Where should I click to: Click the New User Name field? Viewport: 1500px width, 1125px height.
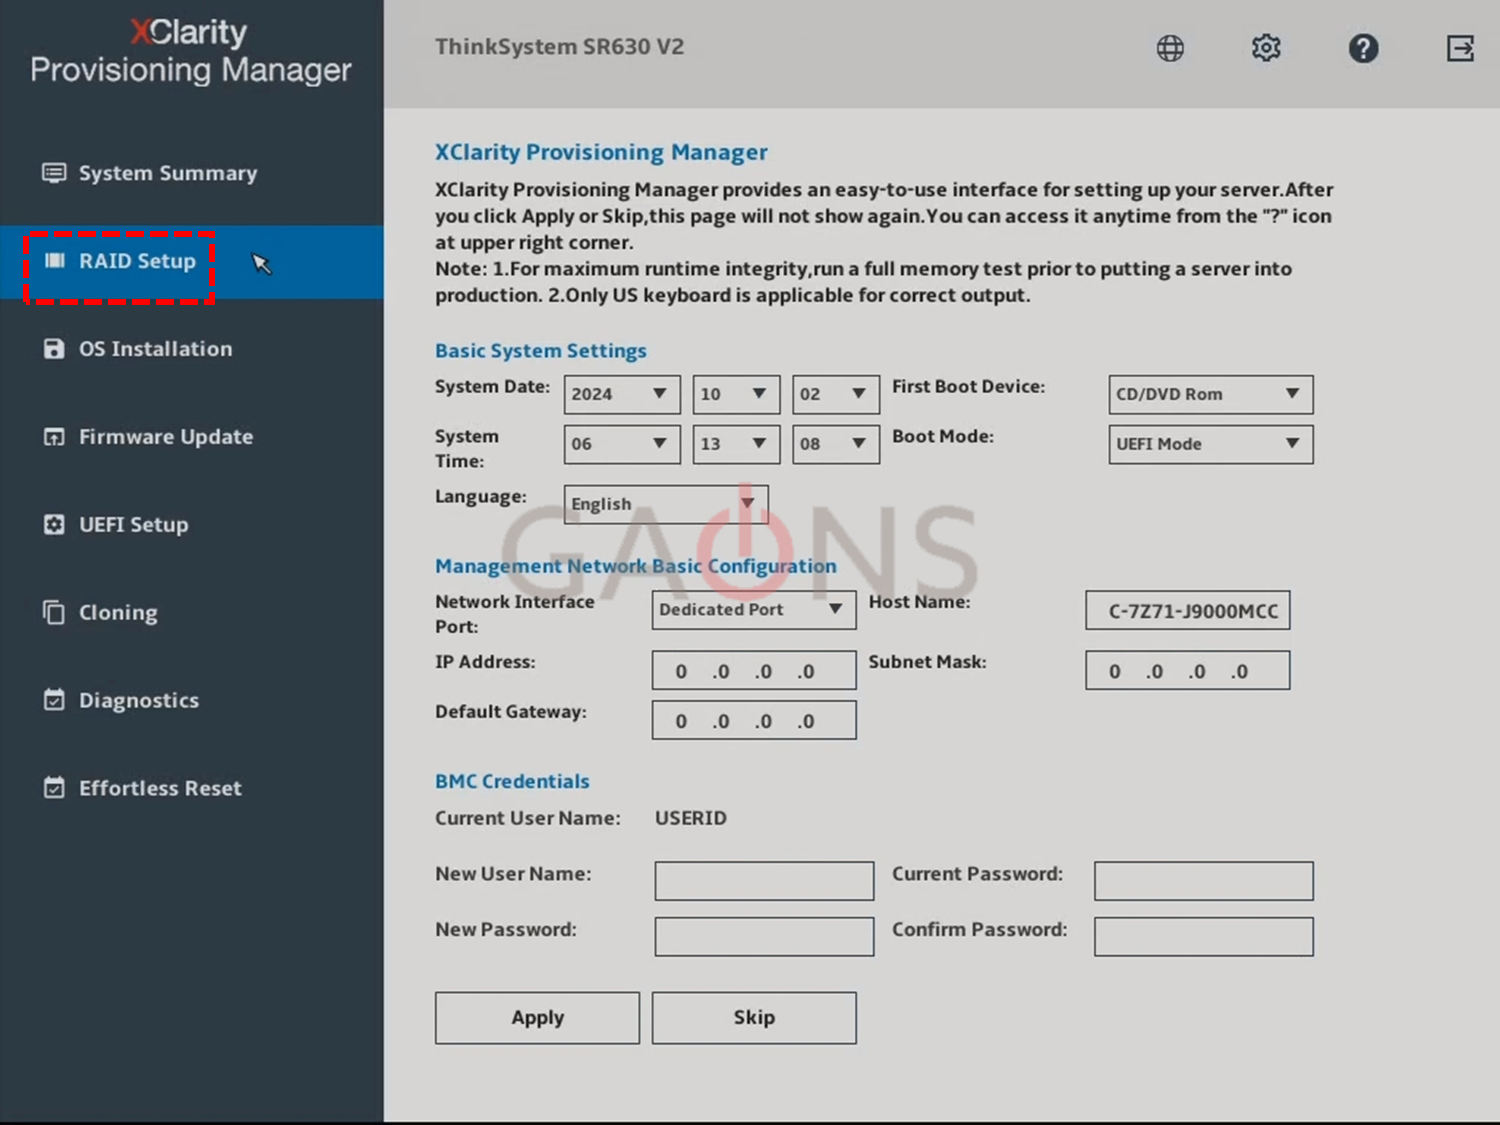[x=764, y=881]
